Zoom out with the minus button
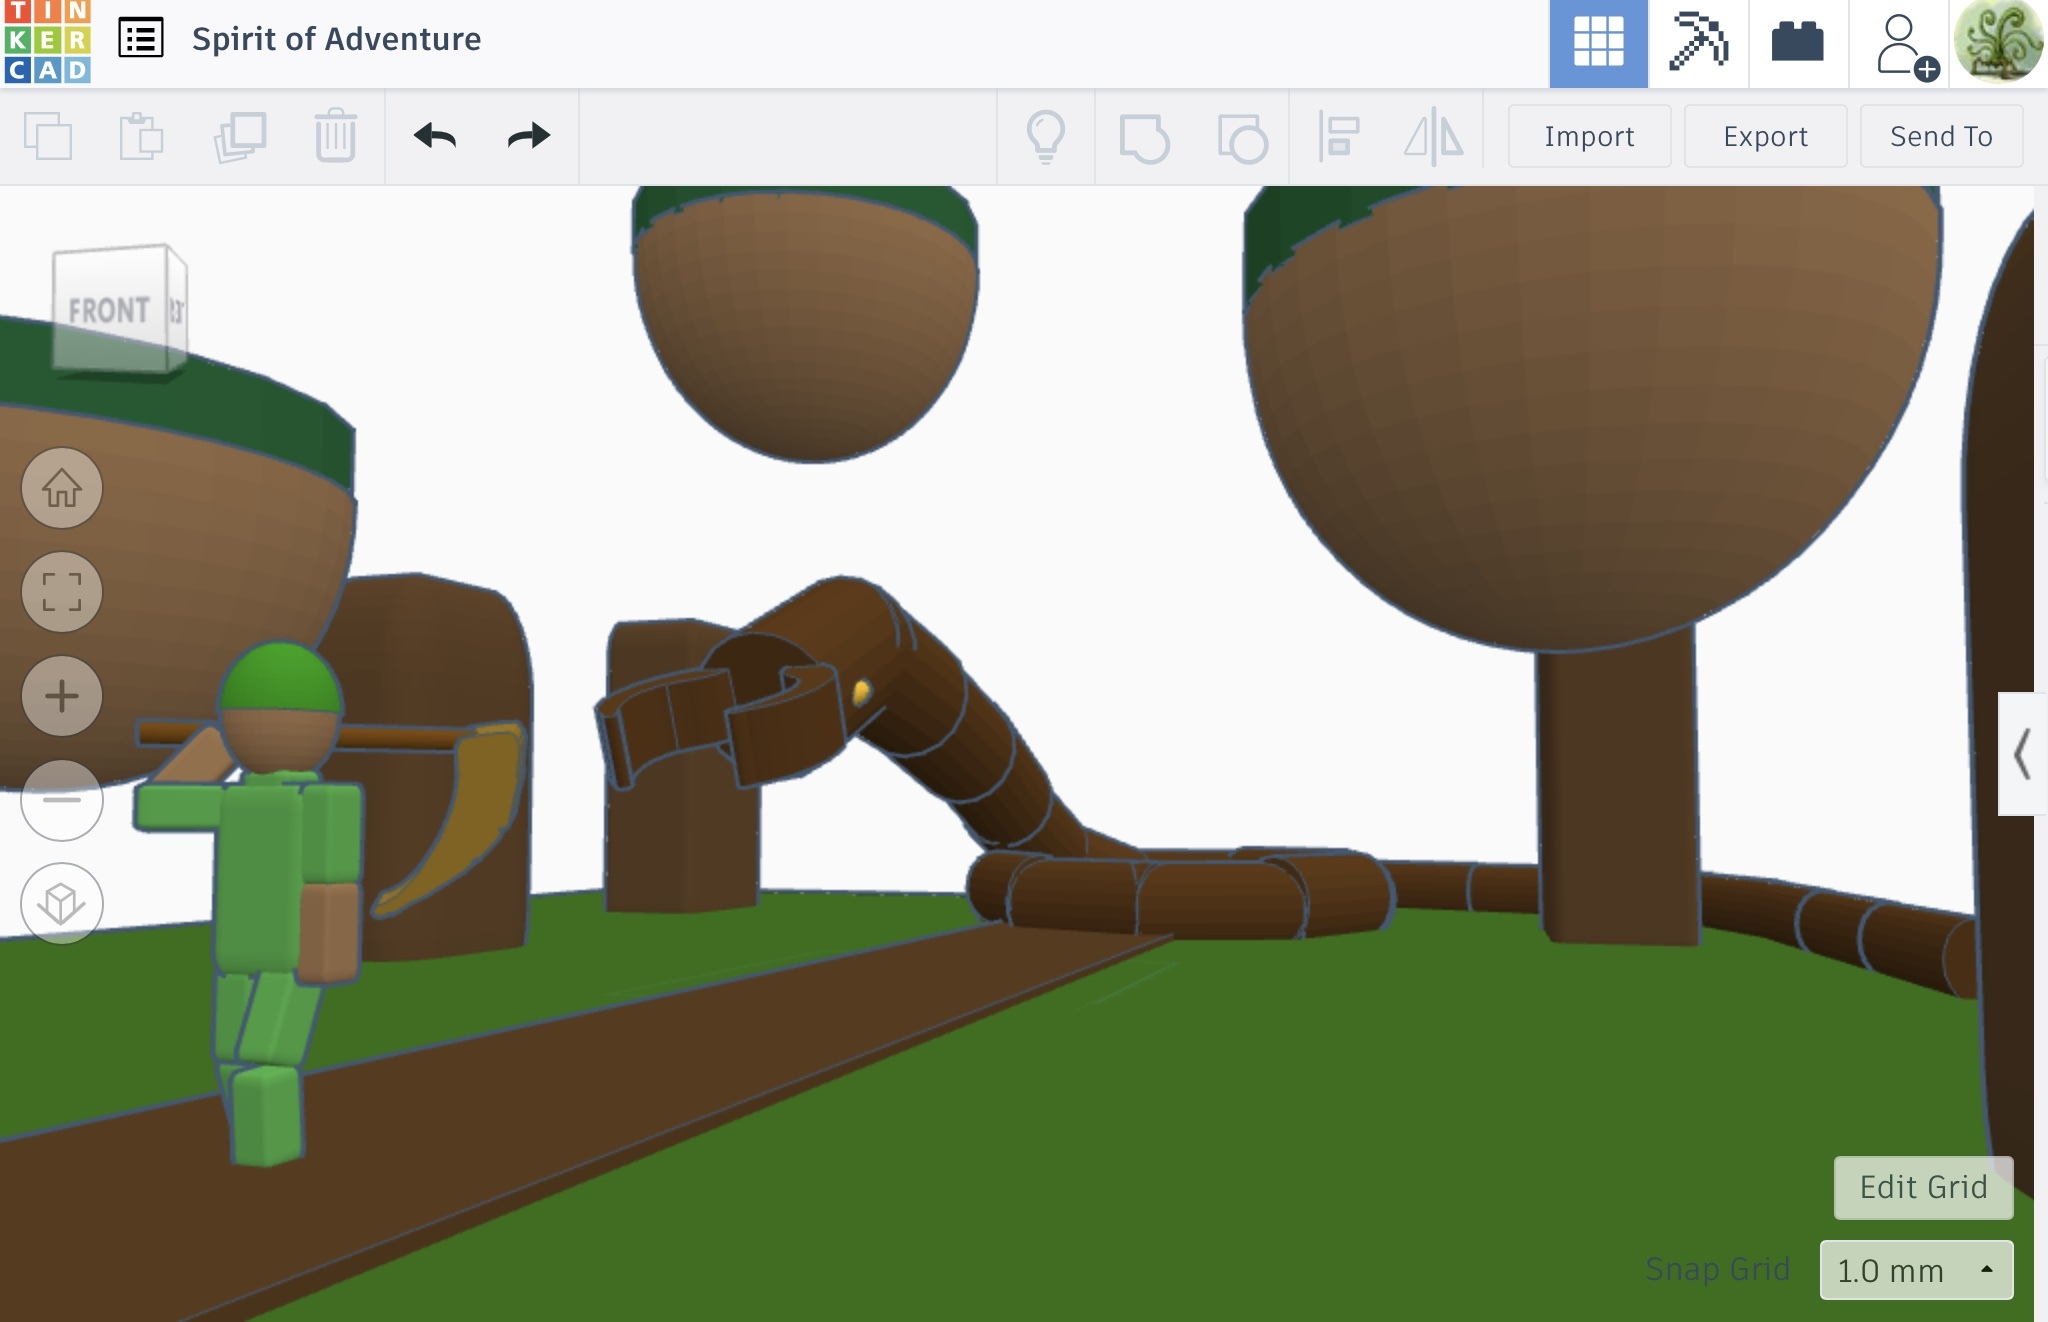This screenshot has width=2048, height=1322. [62, 800]
